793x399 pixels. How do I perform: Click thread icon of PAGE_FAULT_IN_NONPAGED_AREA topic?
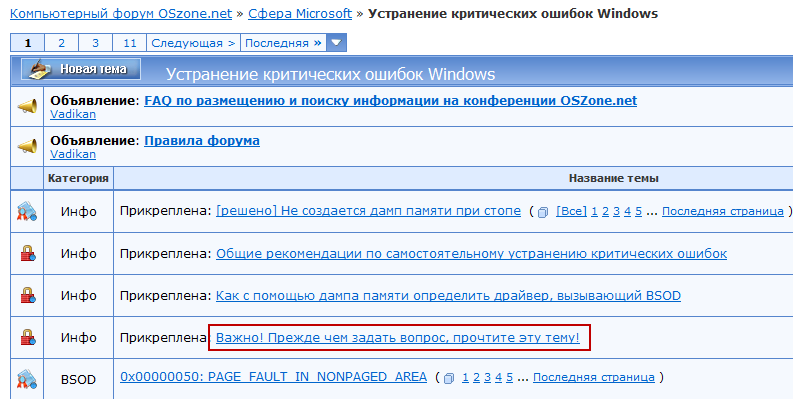coord(27,379)
